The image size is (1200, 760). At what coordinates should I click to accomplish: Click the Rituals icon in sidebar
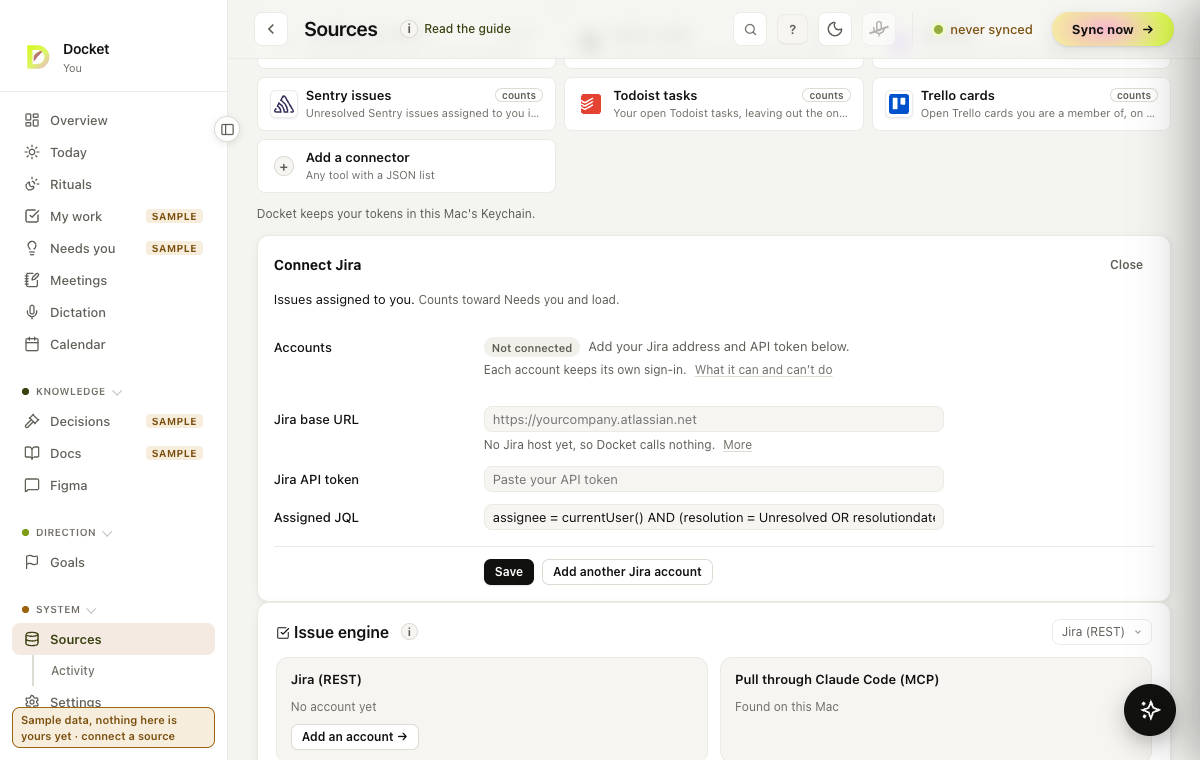(32, 184)
